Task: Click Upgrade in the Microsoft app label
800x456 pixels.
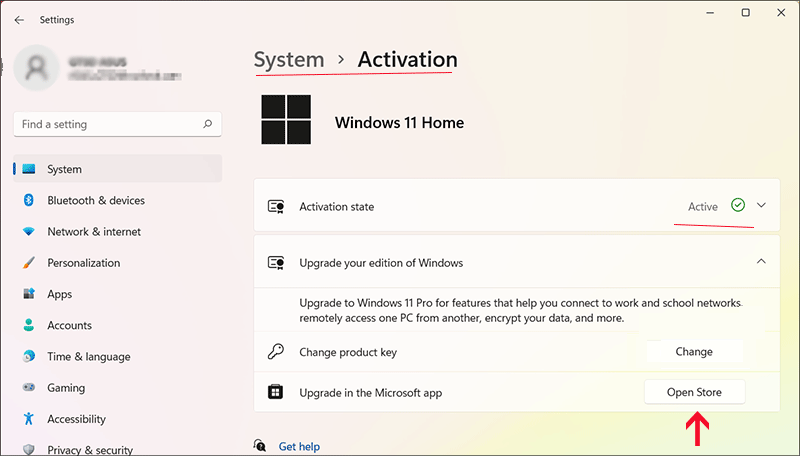Action: tap(370, 393)
